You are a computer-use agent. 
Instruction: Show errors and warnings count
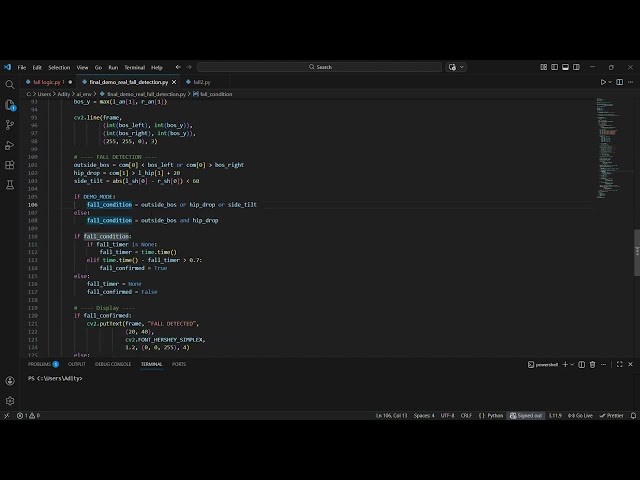pyautogui.click(x=29, y=416)
